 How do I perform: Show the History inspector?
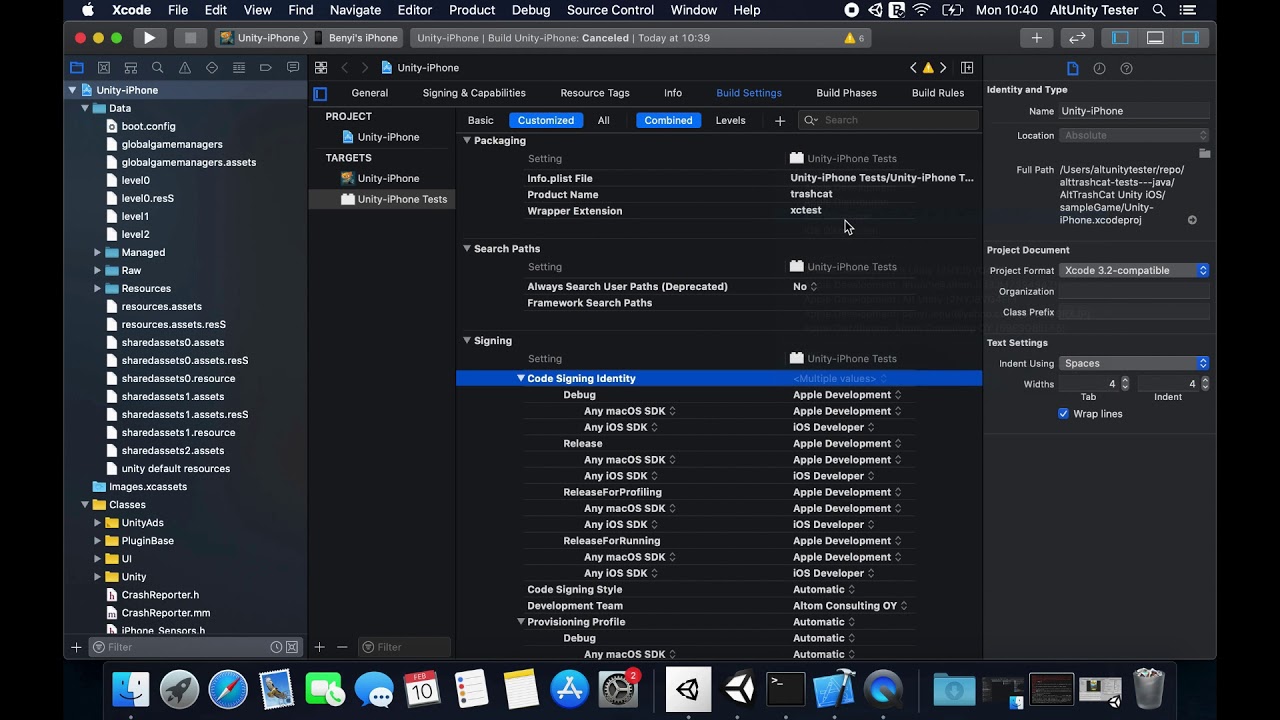click(1100, 68)
